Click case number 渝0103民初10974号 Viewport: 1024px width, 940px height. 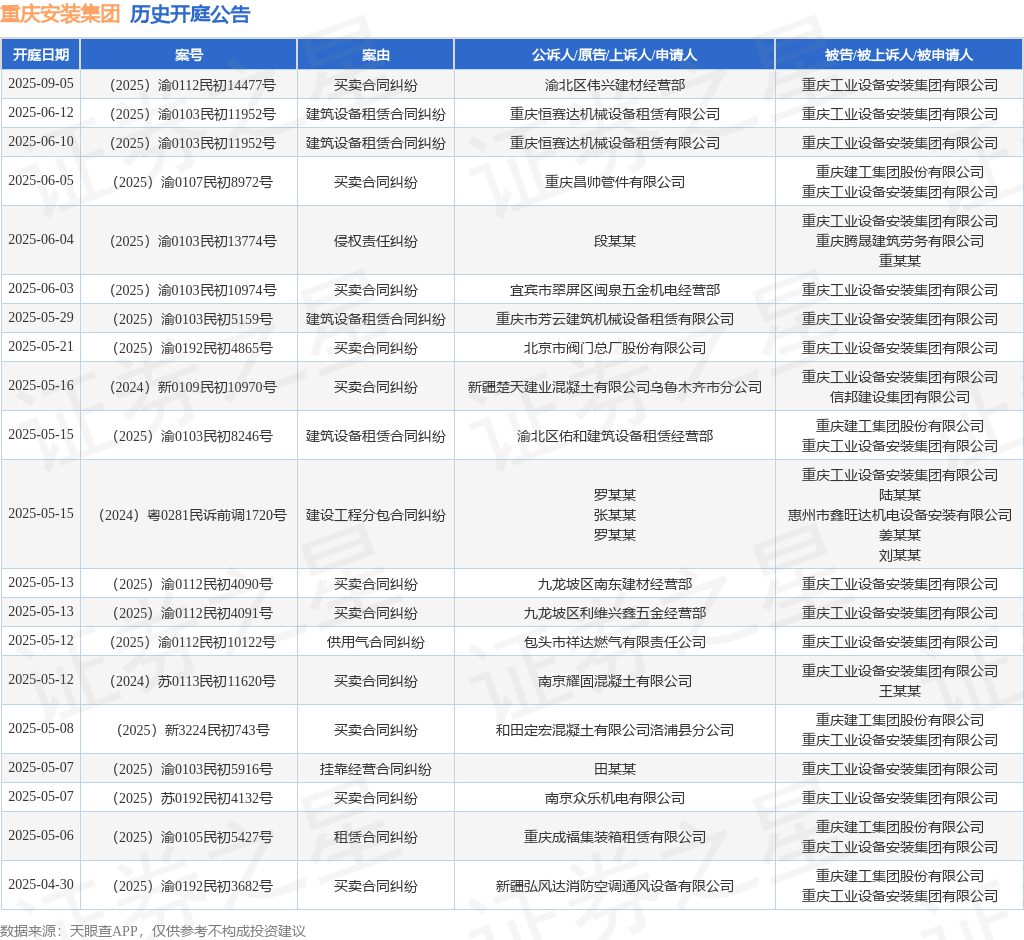point(217,291)
